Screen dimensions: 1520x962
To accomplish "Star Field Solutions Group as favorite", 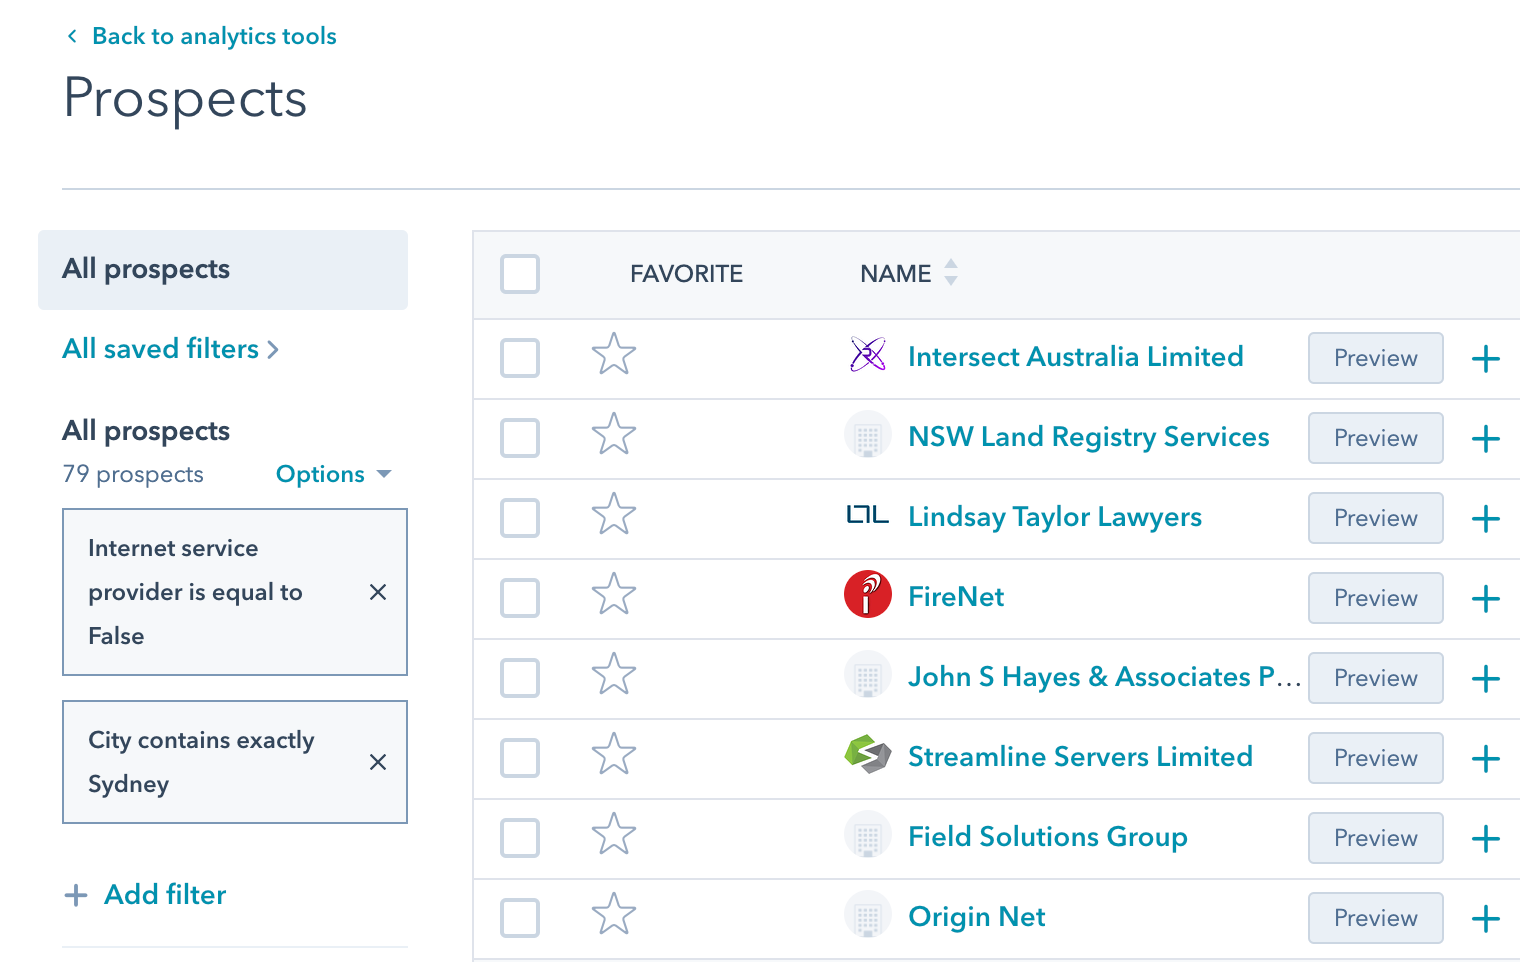I will 613,835.
